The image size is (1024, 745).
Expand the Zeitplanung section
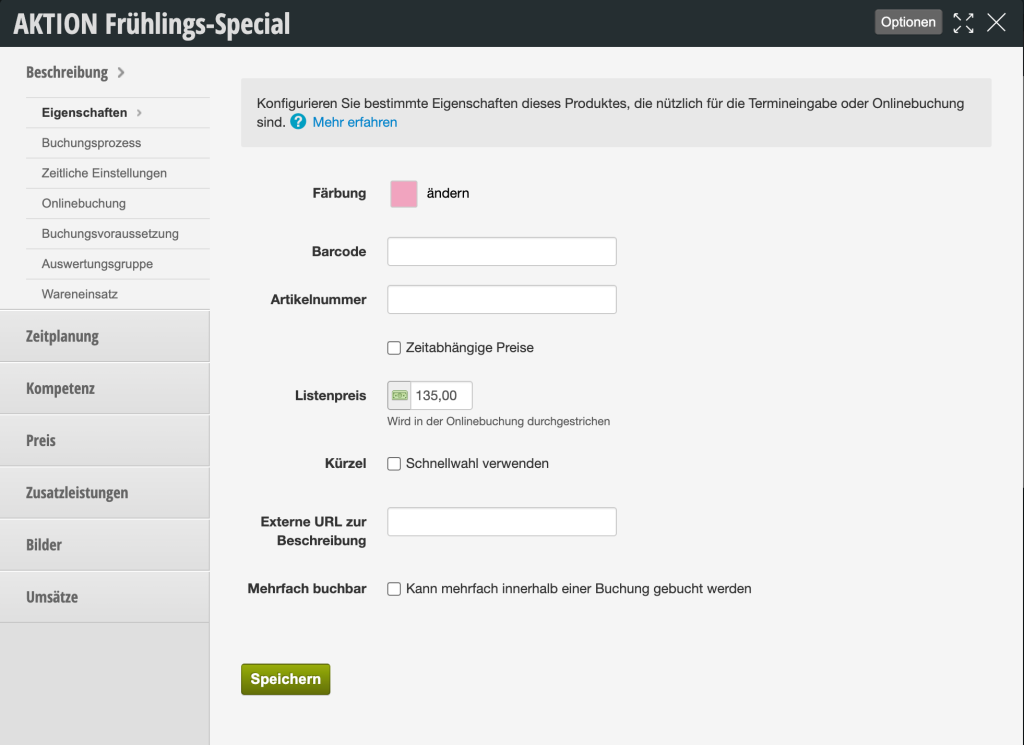104,336
